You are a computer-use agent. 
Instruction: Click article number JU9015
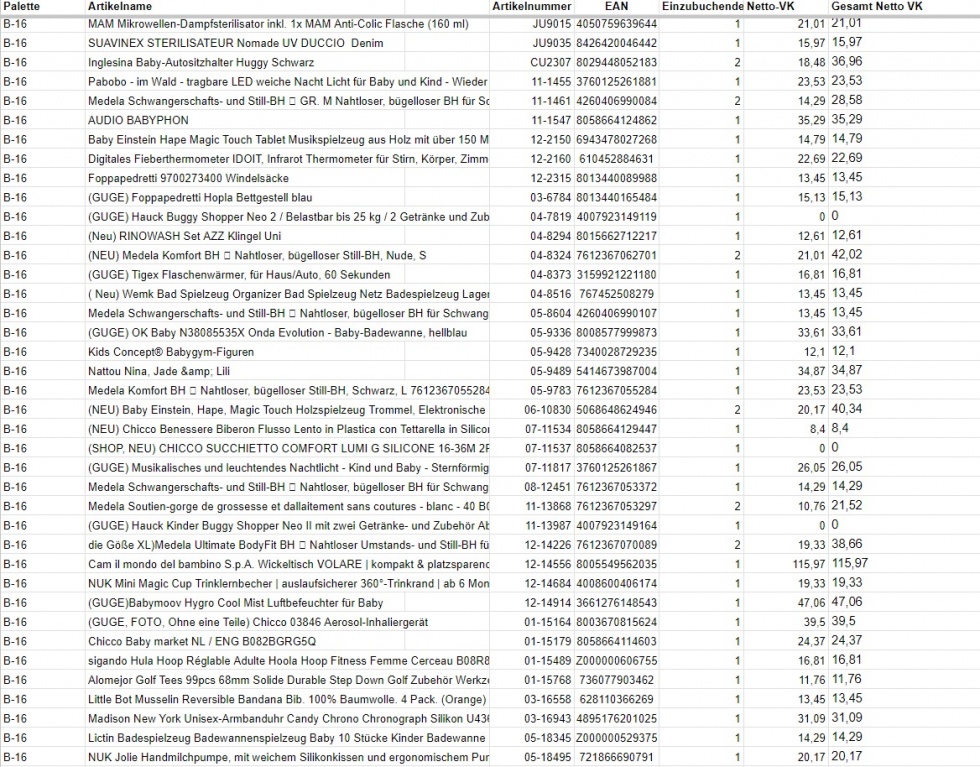551,24
